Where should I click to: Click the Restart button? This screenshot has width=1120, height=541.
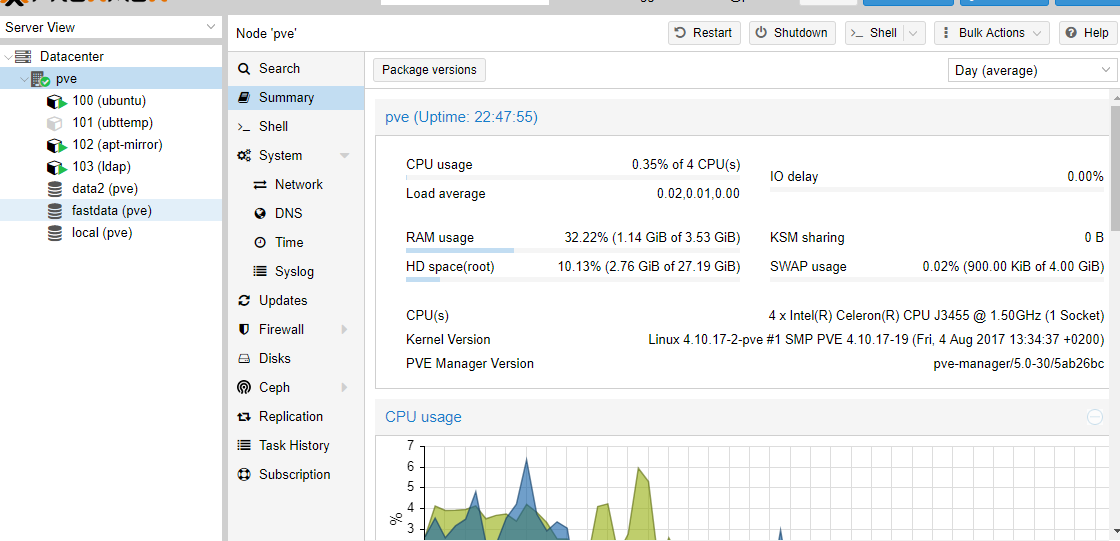tap(704, 33)
